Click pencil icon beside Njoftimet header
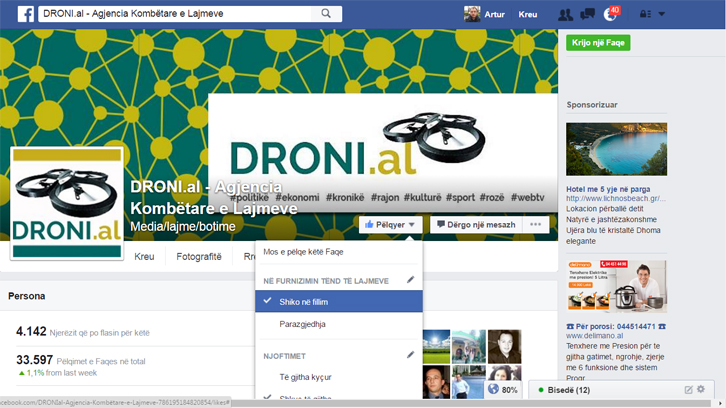726x408 pixels. click(410, 354)
